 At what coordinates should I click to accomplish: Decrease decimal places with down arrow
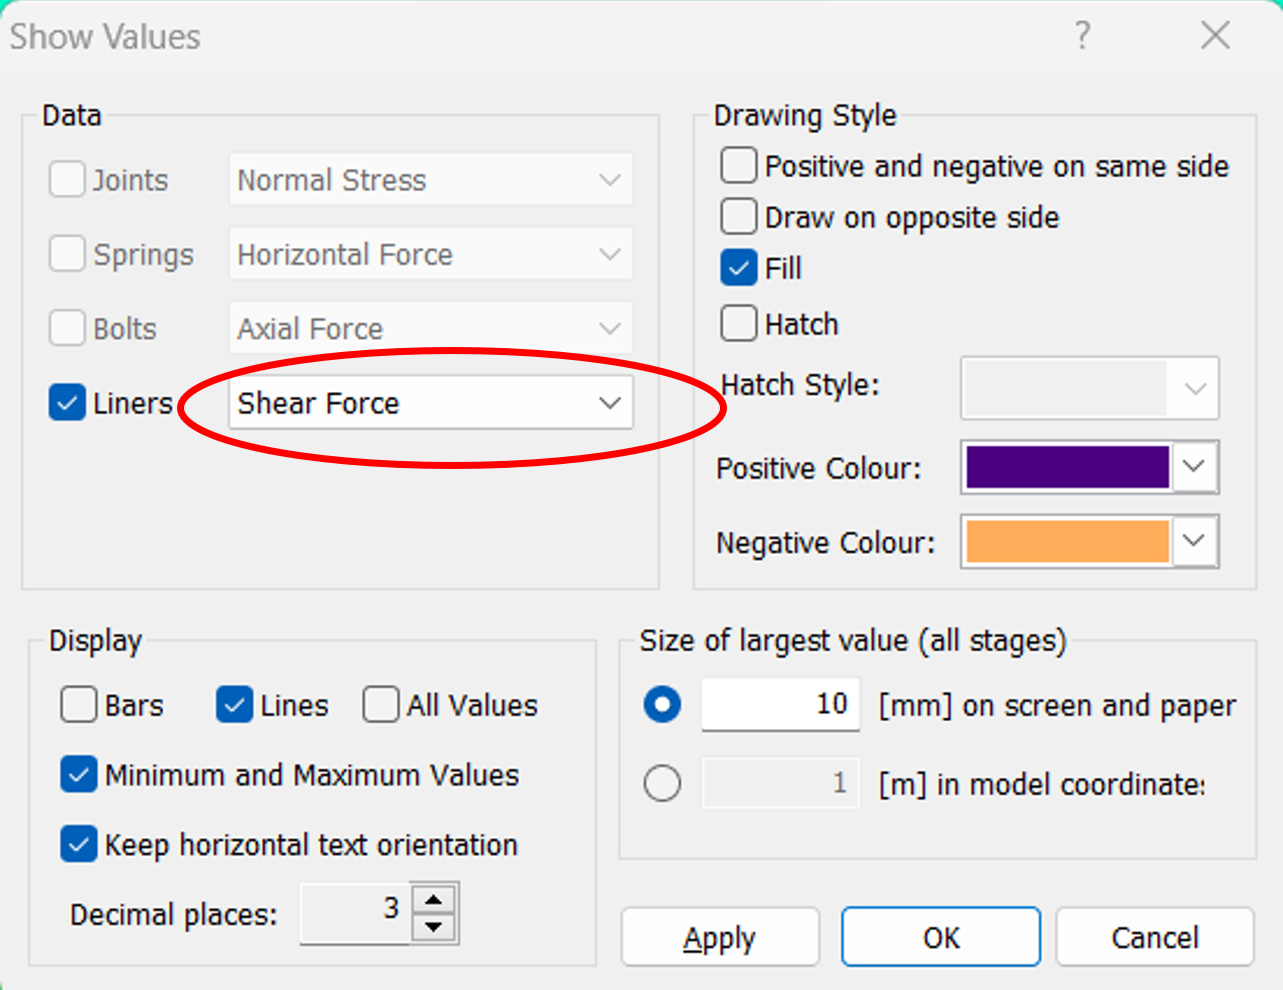pos(433,927)
